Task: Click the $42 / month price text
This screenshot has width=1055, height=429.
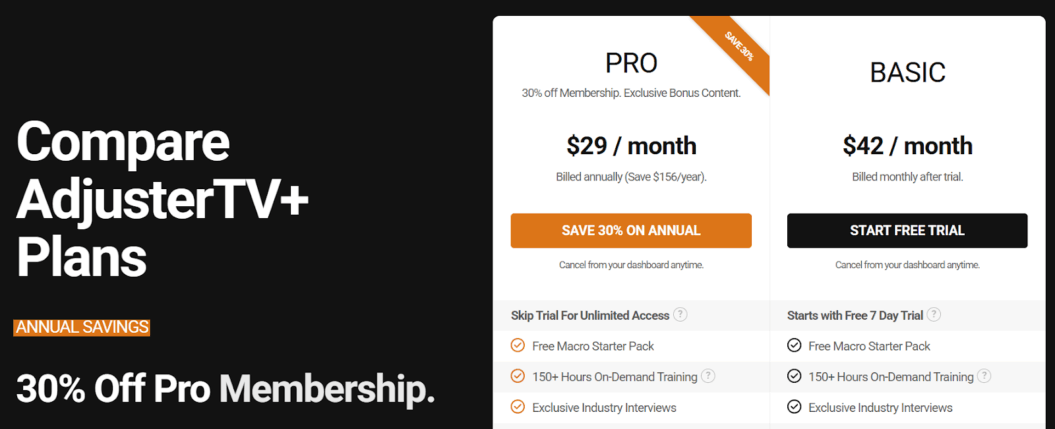Action: 907,146
